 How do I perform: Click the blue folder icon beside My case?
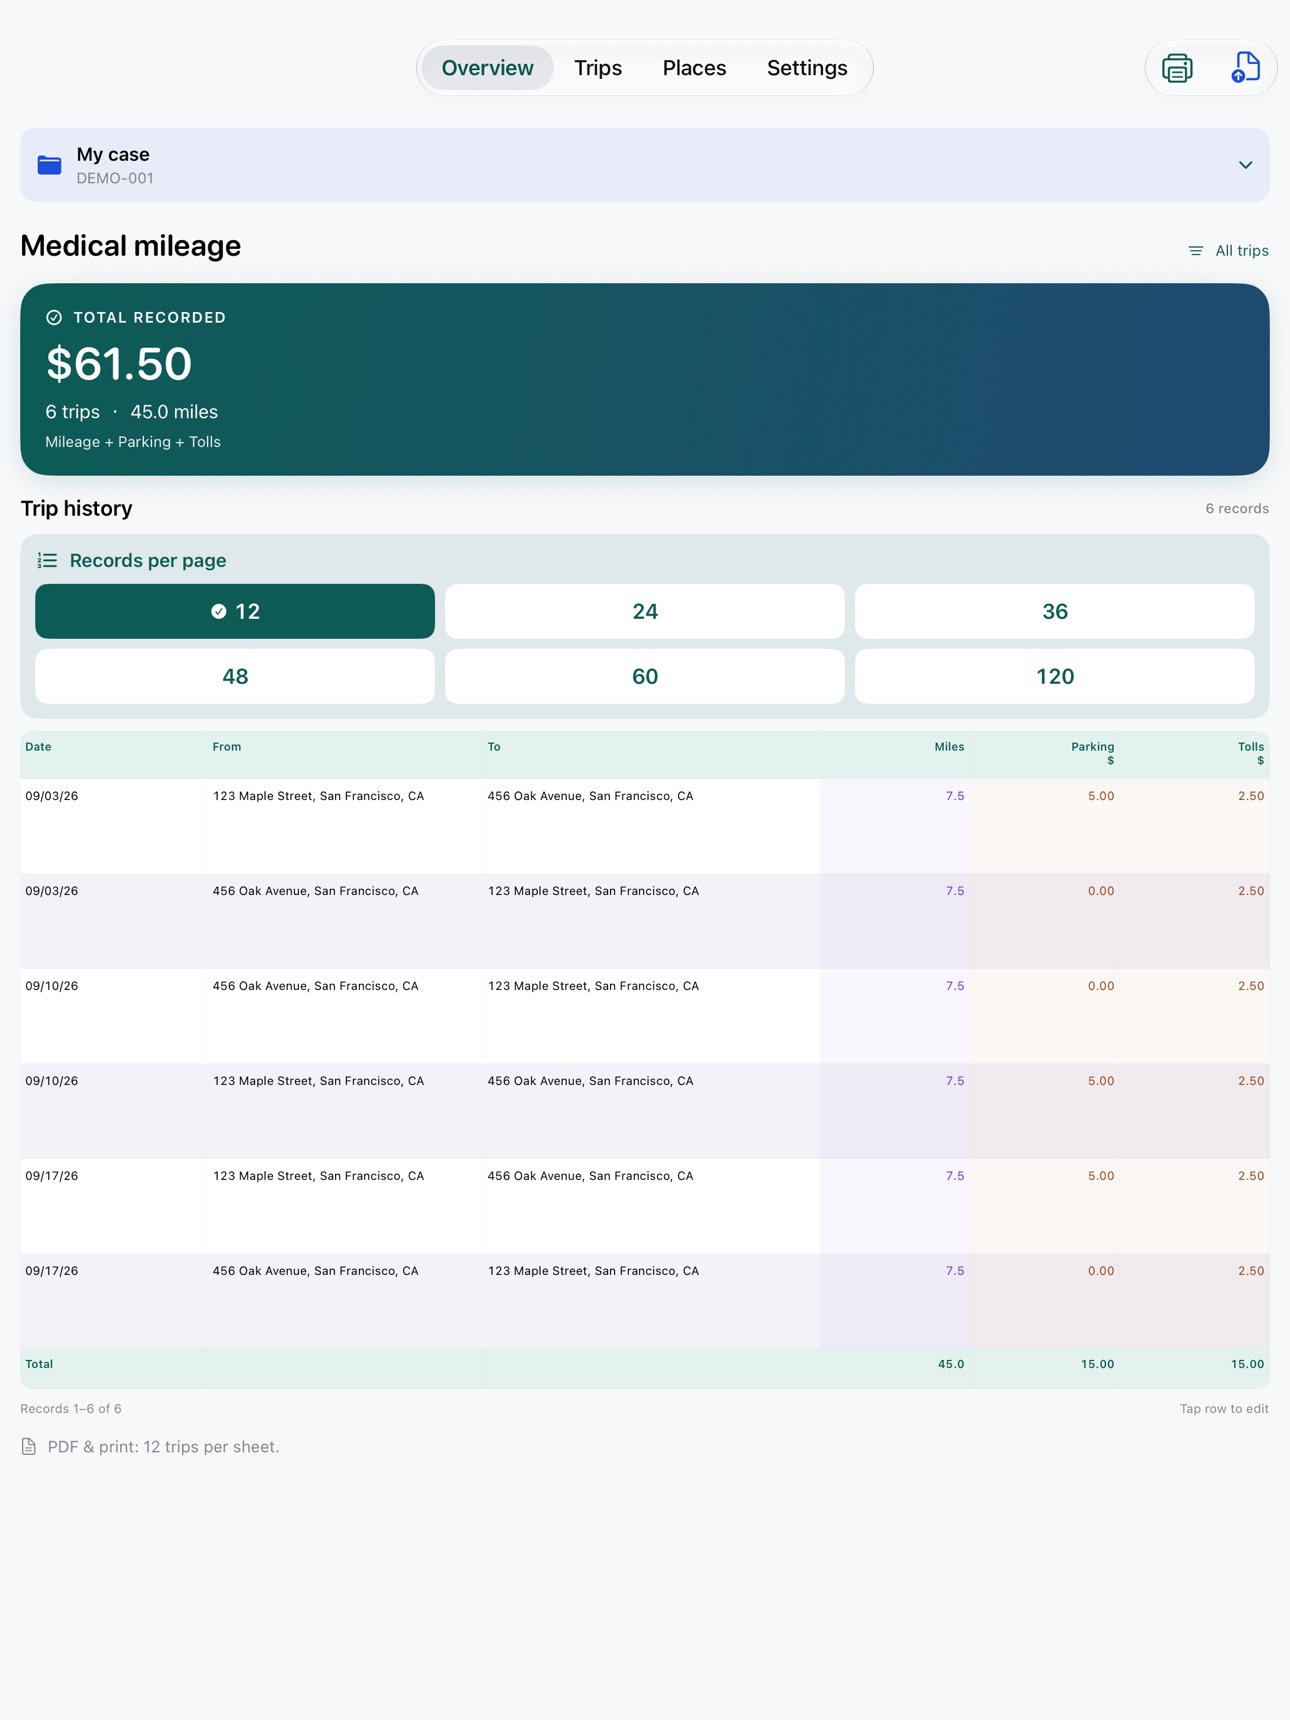tap(49, 165)
